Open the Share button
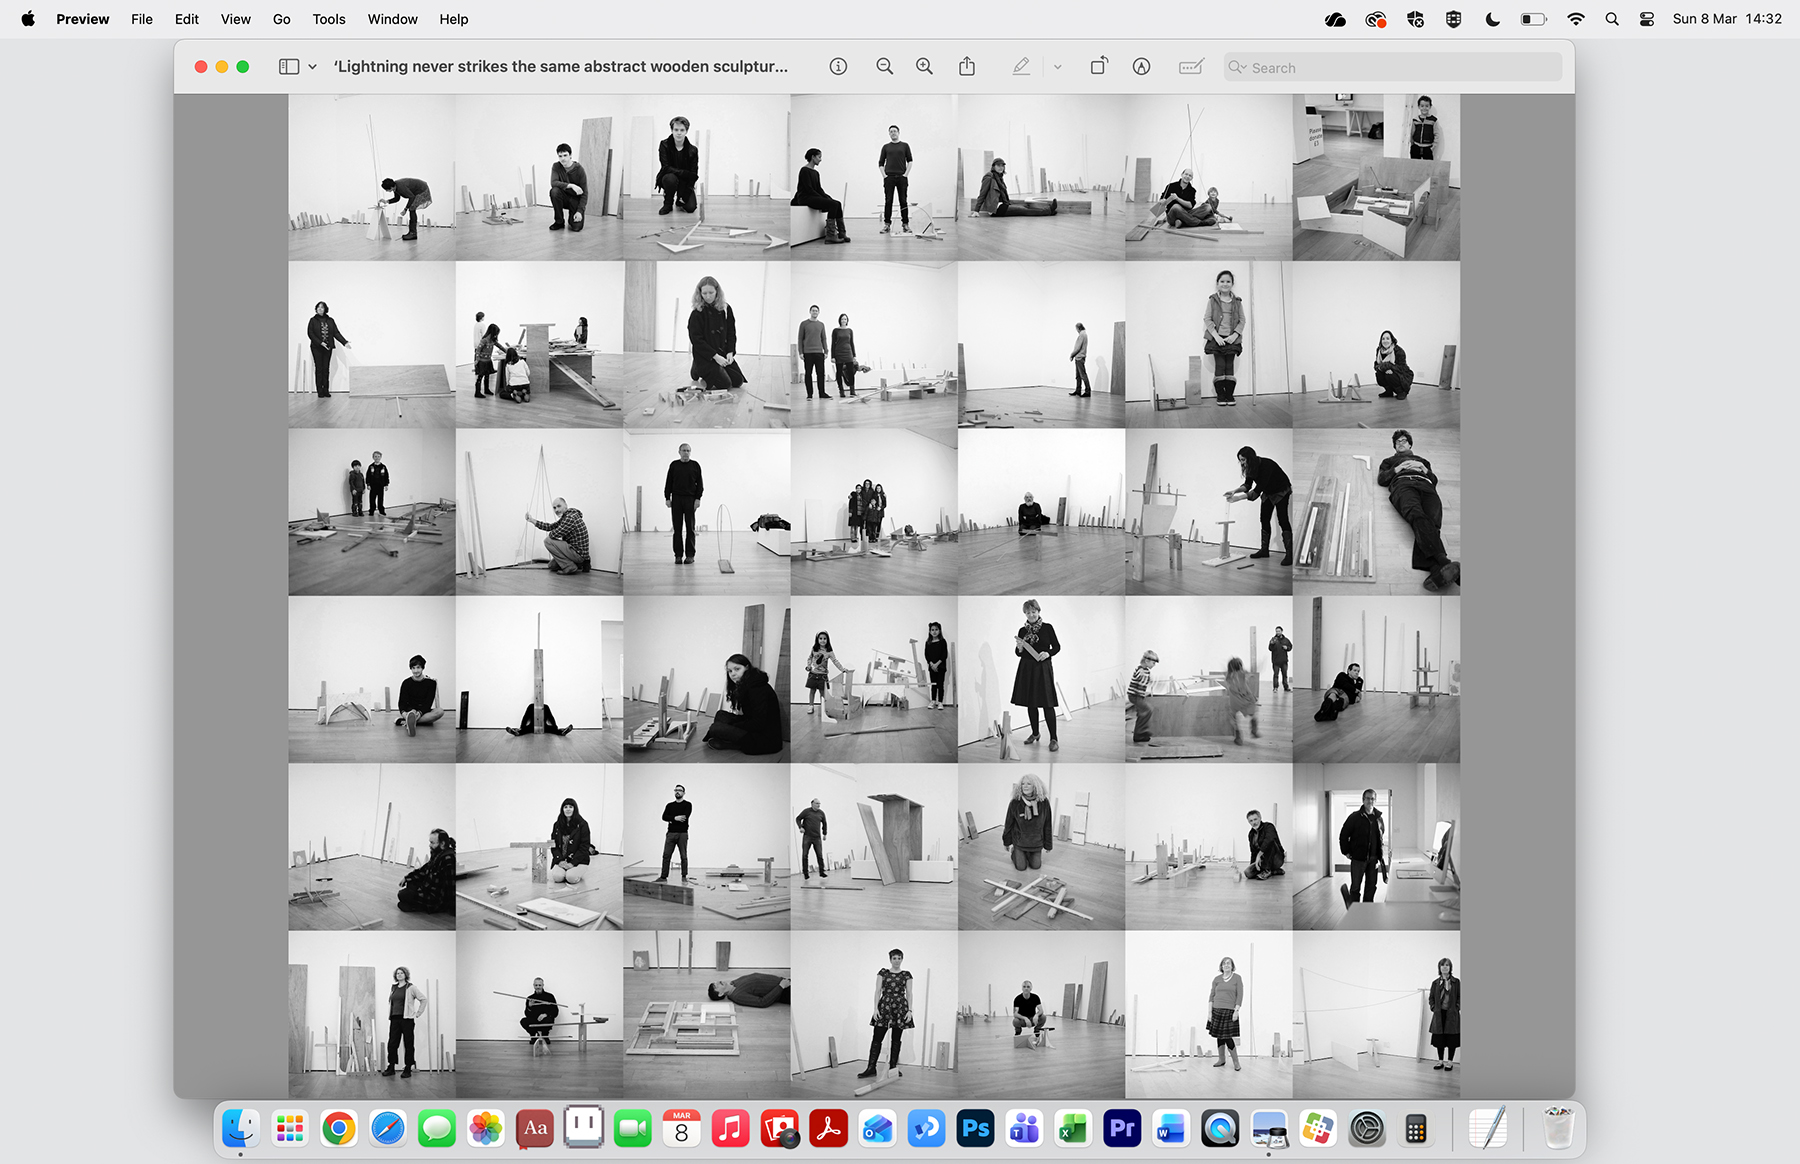This screenshot has width=1800, height=1164. point(967,67)
